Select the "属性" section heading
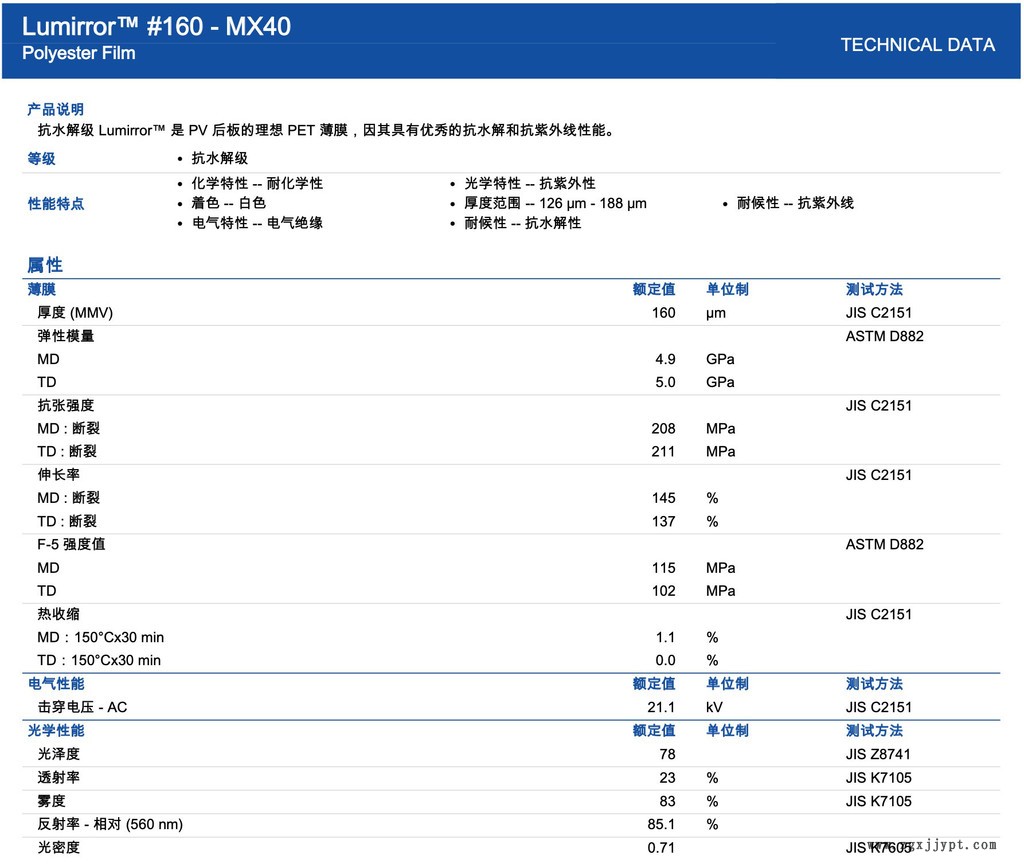 click(x=45, y=265)
